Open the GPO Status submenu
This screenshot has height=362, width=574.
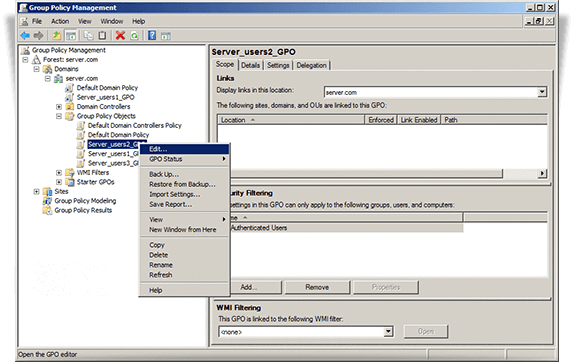tap(185, 159)
